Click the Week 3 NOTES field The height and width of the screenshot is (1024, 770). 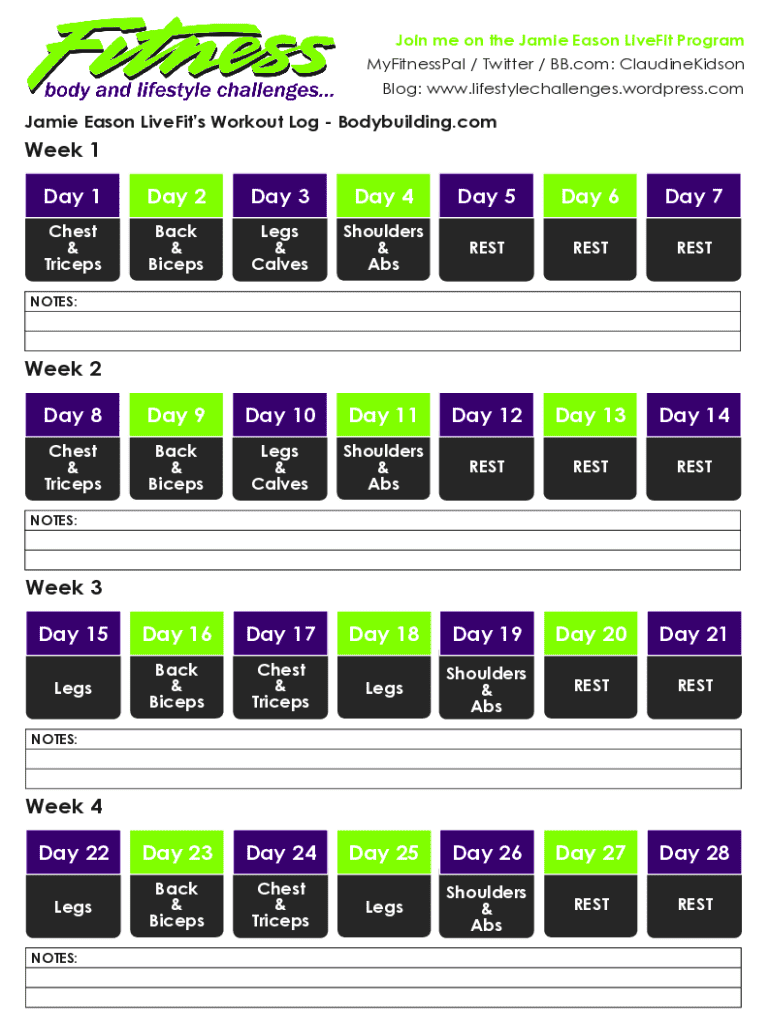pos(383,759)
